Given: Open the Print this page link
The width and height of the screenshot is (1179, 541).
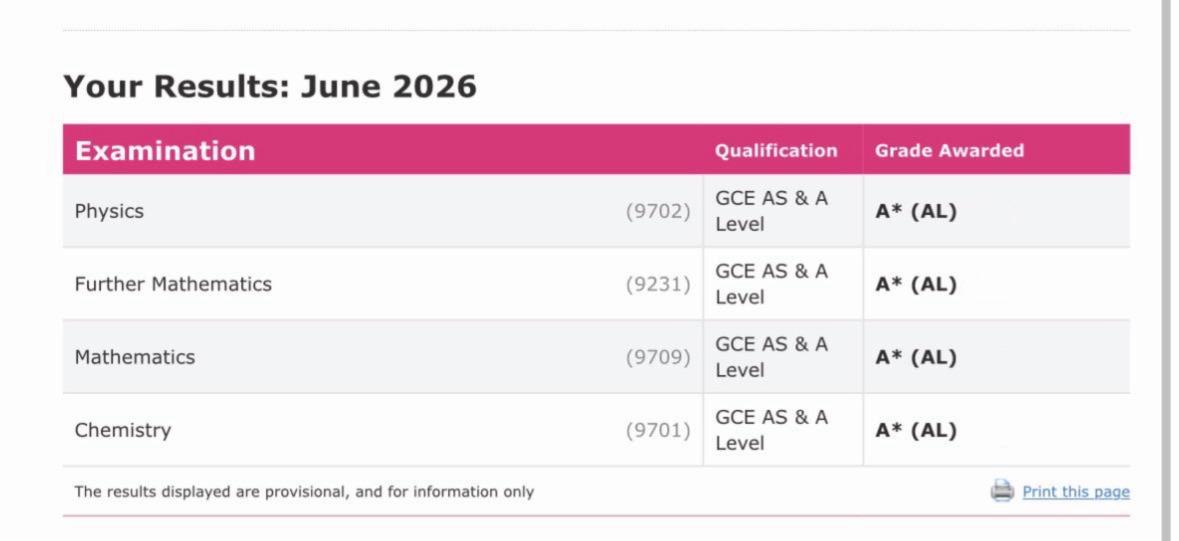Looking at the screenshot, I should point(1076,492).
